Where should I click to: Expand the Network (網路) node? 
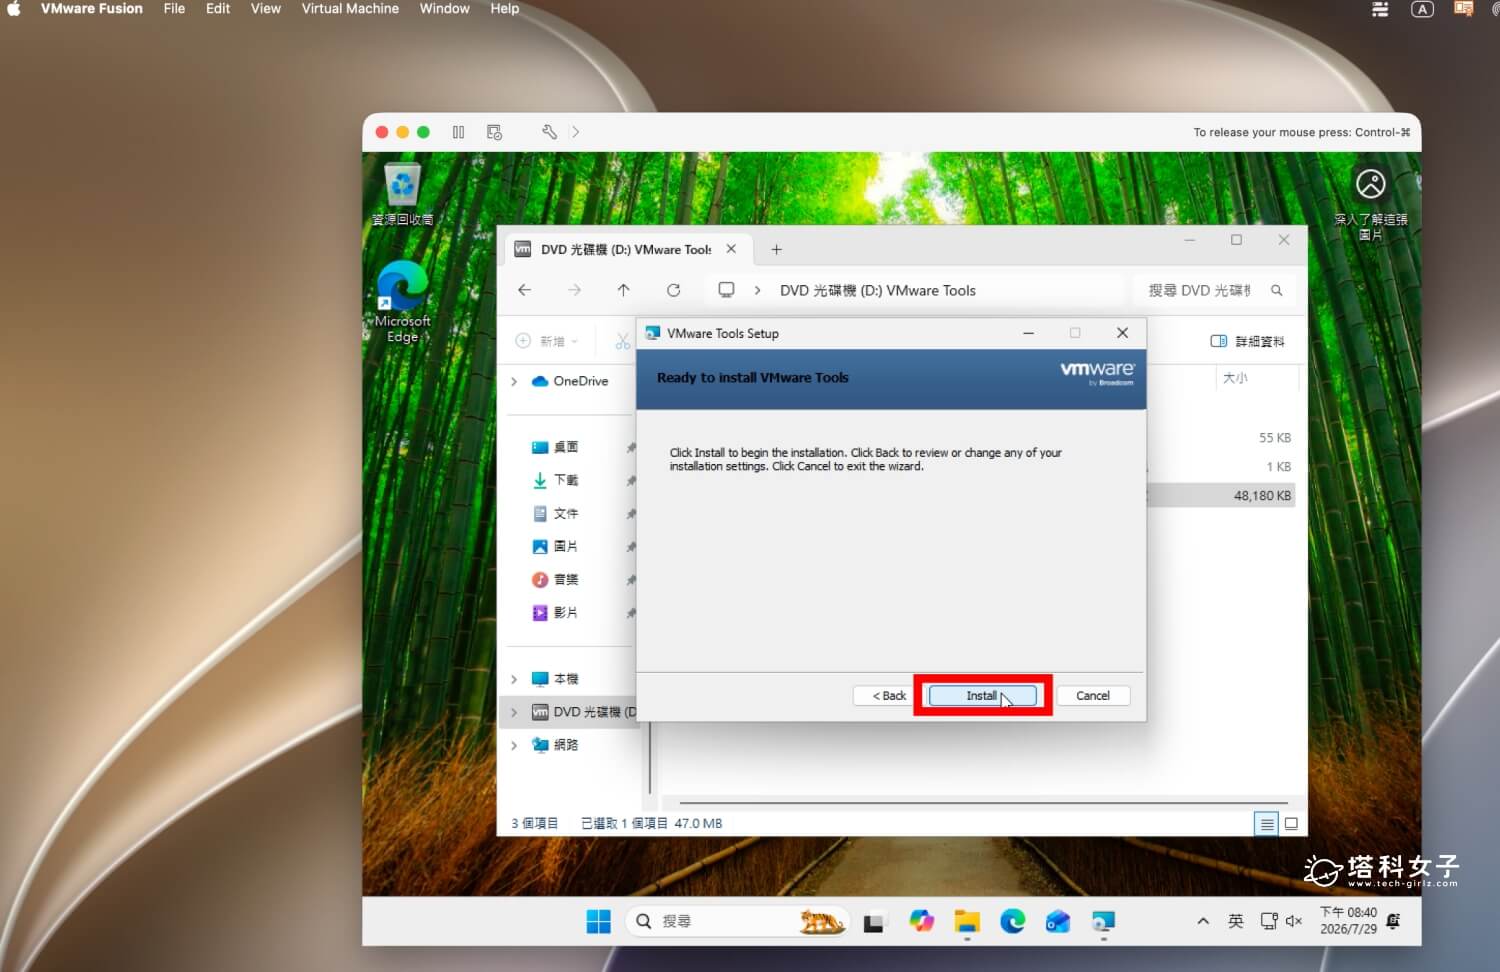point(514,745)
